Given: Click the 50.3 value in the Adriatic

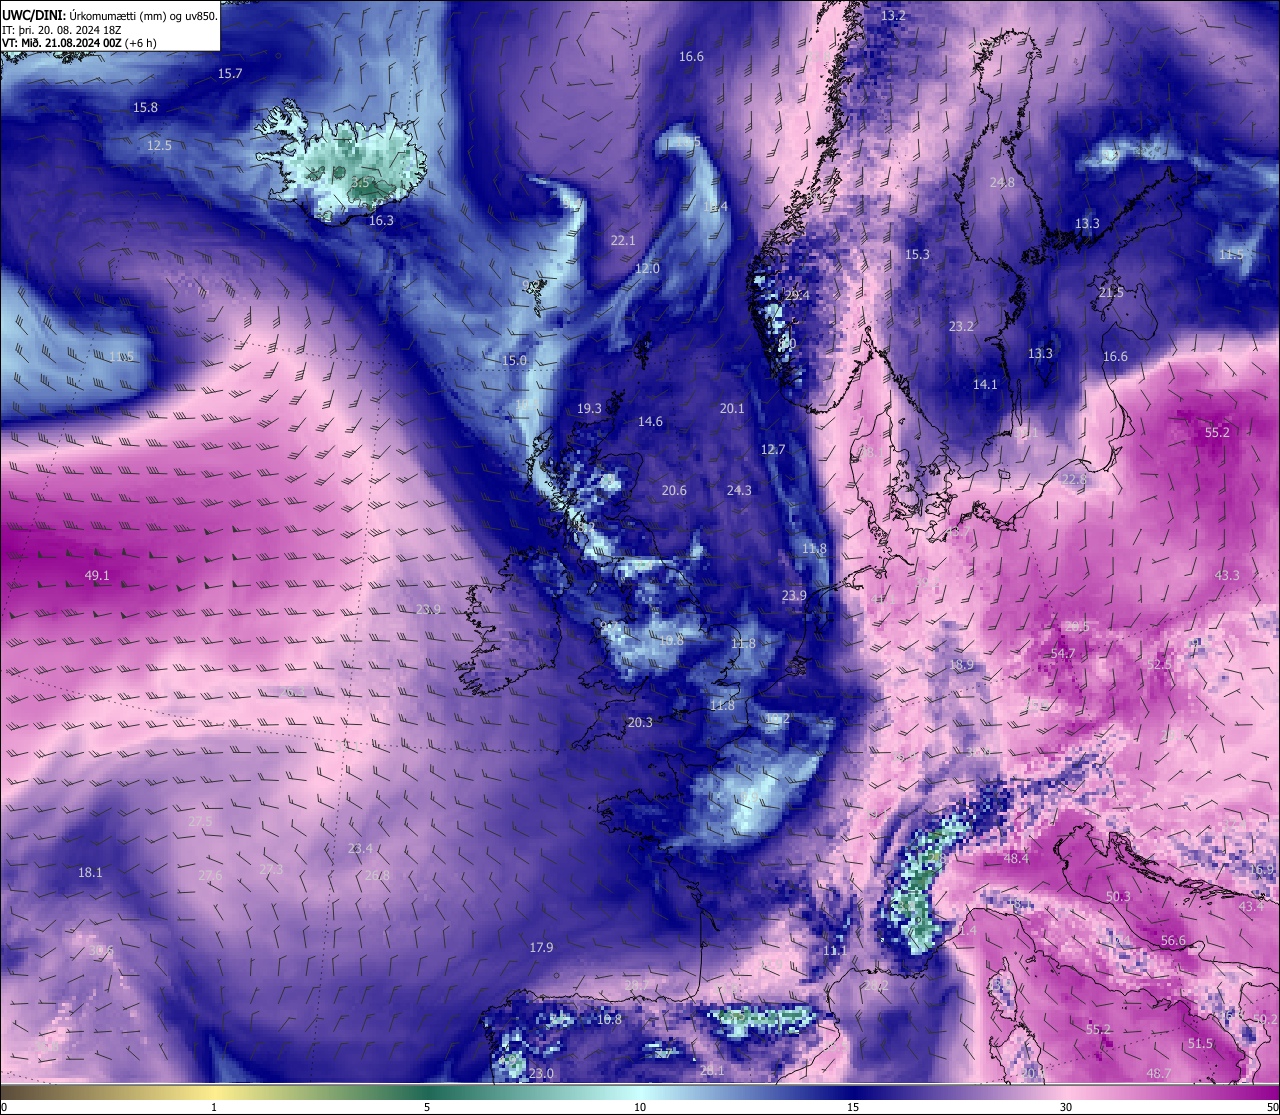Looking at the screenshot, I should coord(1118,897).
